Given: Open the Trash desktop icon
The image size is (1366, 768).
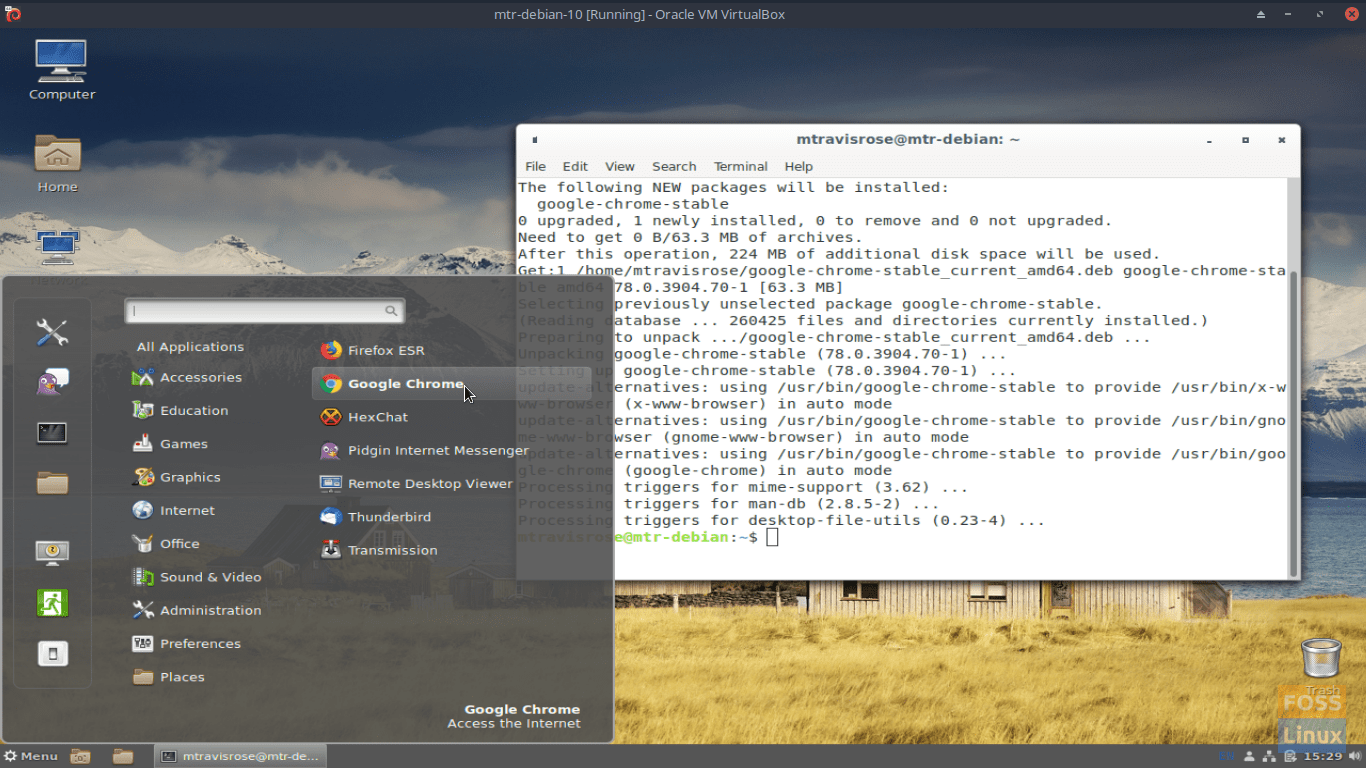Looking at the screenshot, I should 1321,666.
